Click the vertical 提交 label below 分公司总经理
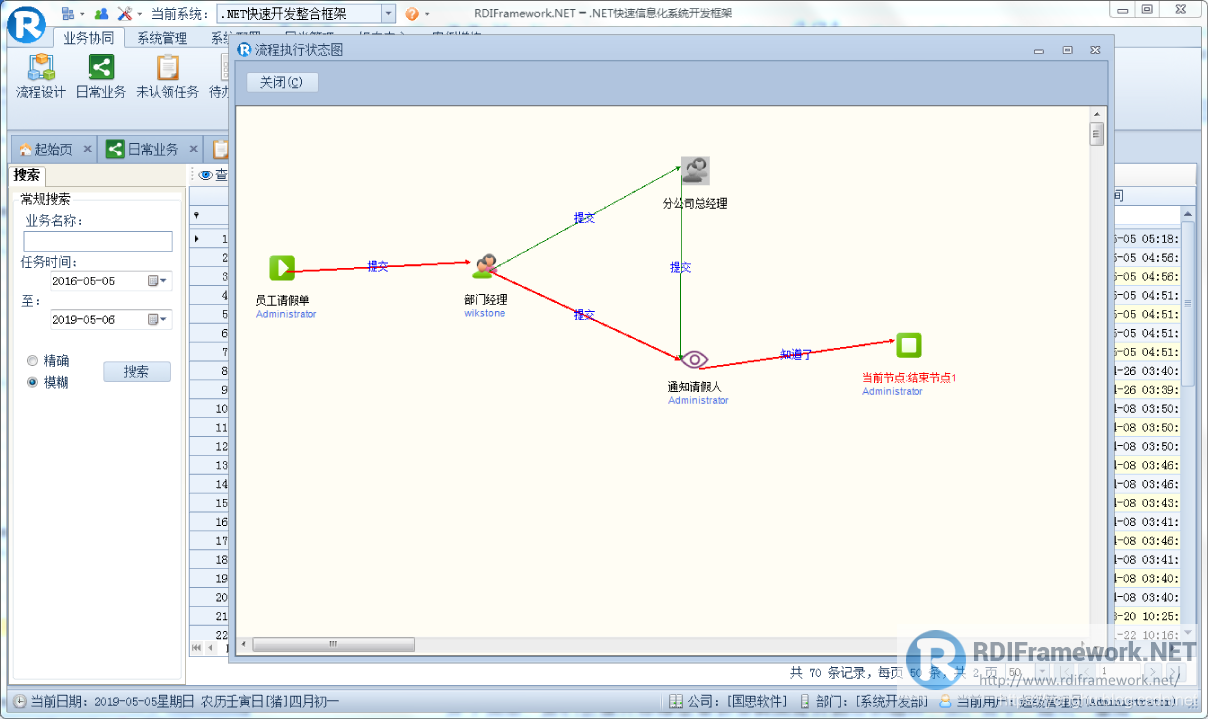The image size is (1208, 719). tap(681, 267)
